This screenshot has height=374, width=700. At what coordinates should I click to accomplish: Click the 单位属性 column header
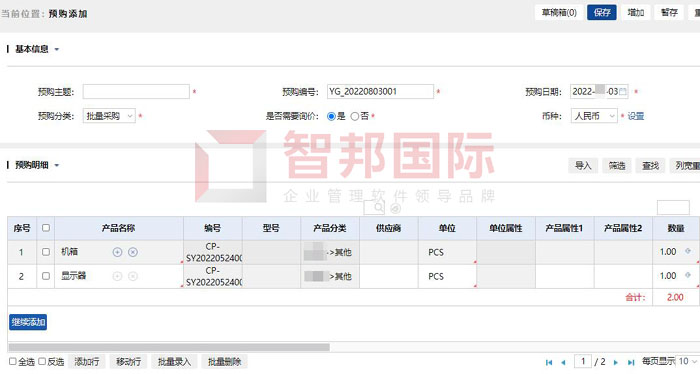click(506, 229)
